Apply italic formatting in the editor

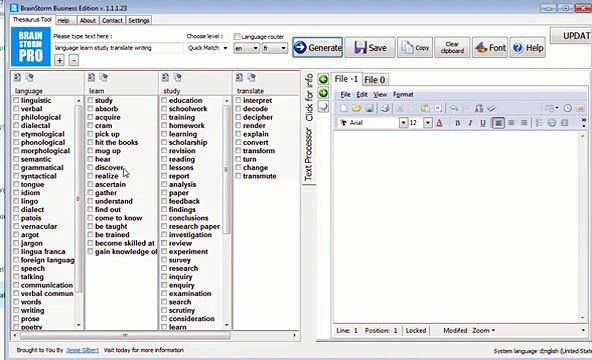pyautogui.click(x=470, y=123)
